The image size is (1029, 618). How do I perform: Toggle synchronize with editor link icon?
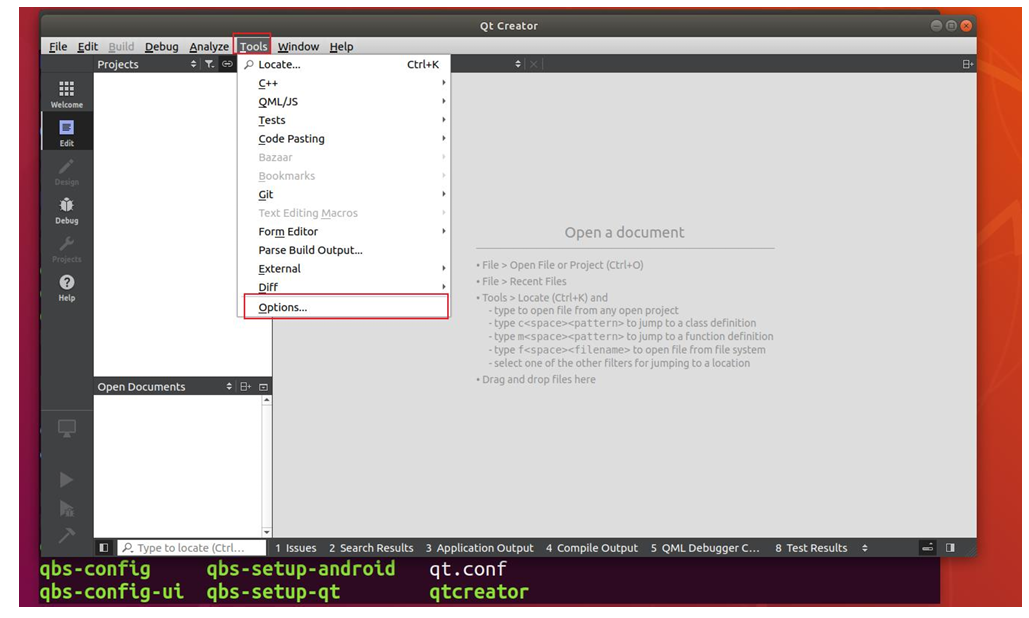click(x=227, y=64)
